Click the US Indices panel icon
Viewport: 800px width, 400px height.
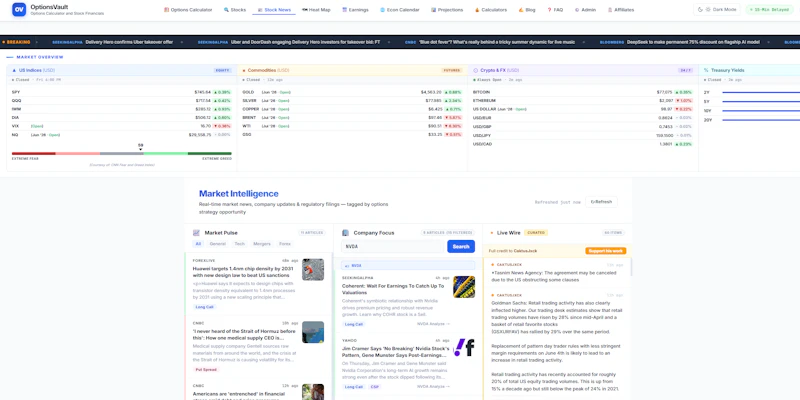point(14,70)
